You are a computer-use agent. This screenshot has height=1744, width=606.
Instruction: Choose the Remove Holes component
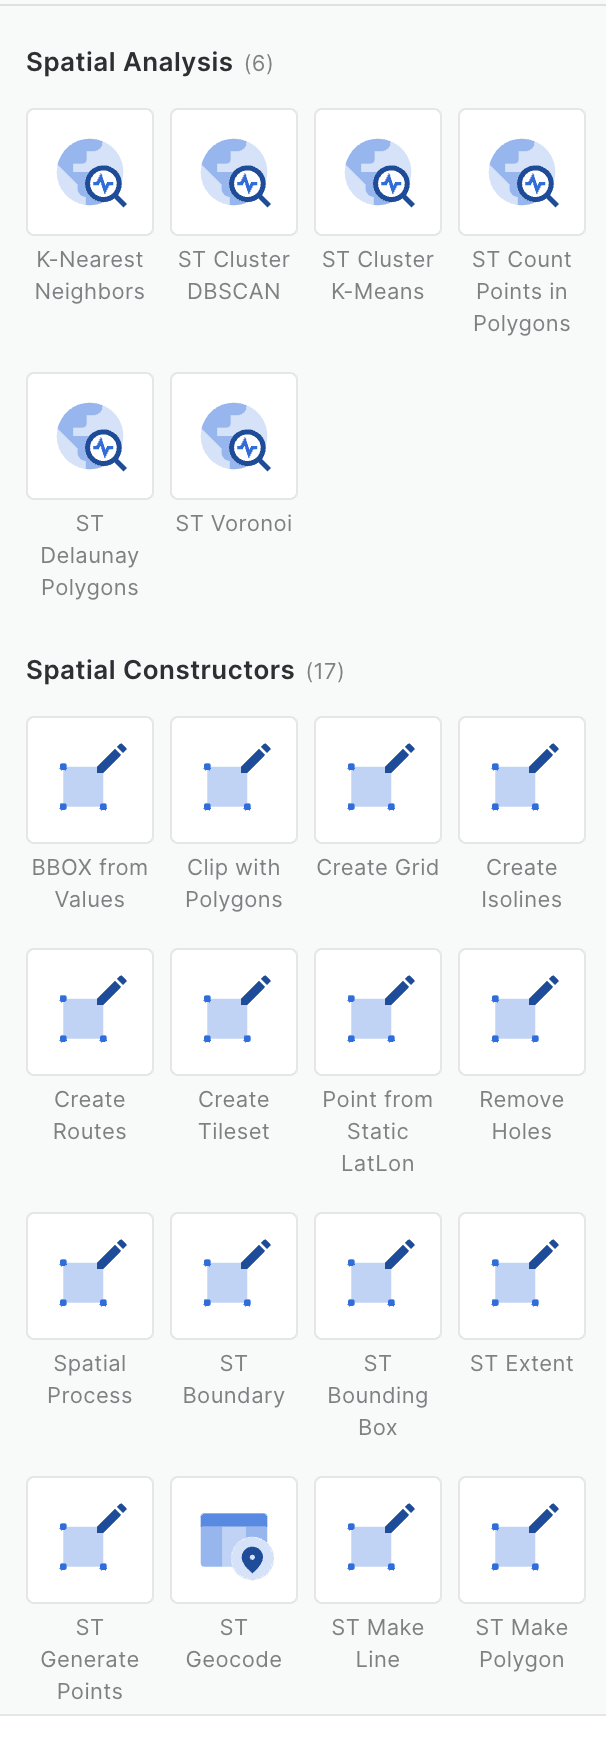click(522, 1012)
